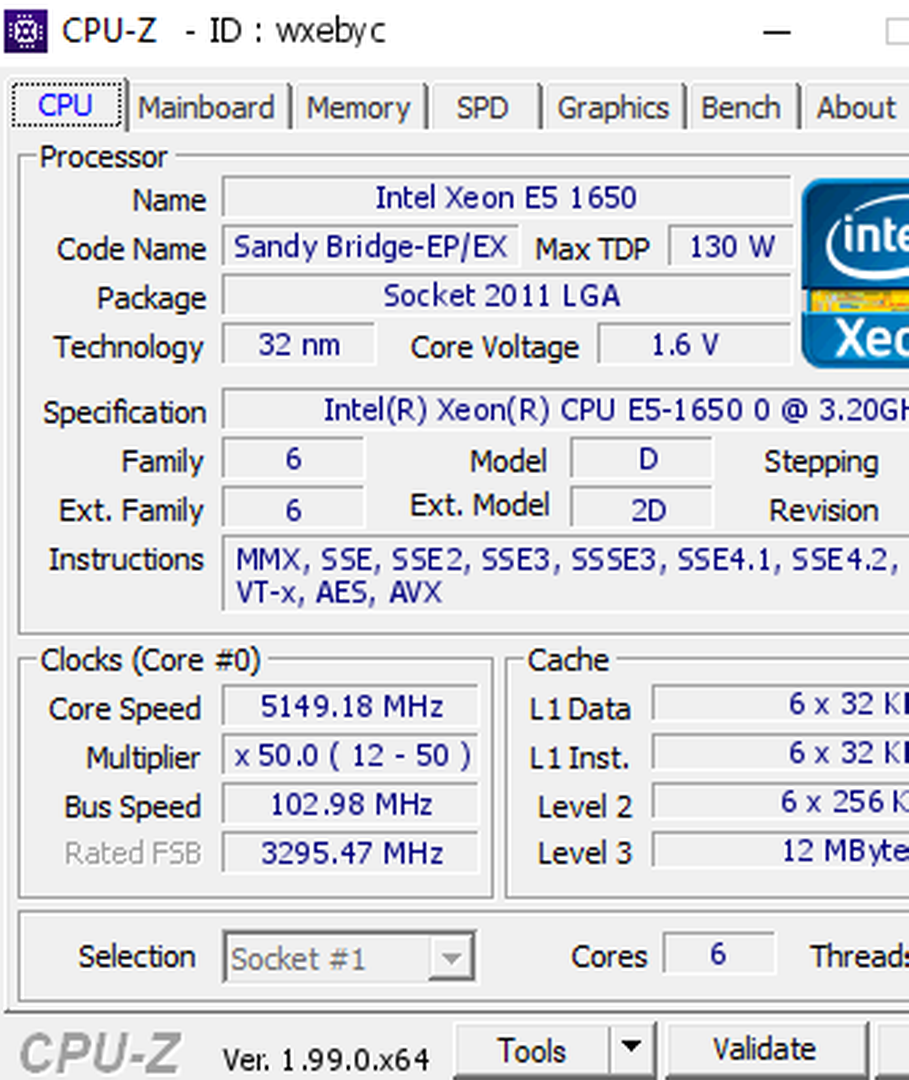This screenshot has height=1080, width=909.
Task: Click the Ver. 1.99.0.x64 version text
Action: [x=326, y=1058]
